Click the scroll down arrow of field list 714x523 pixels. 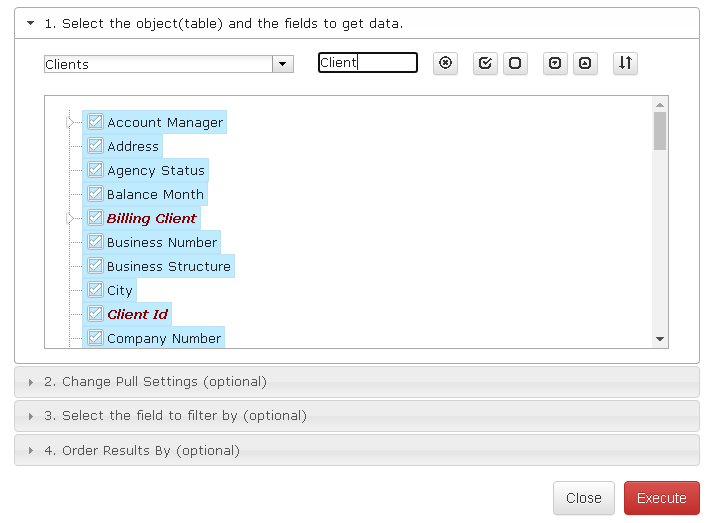point(660,339)
